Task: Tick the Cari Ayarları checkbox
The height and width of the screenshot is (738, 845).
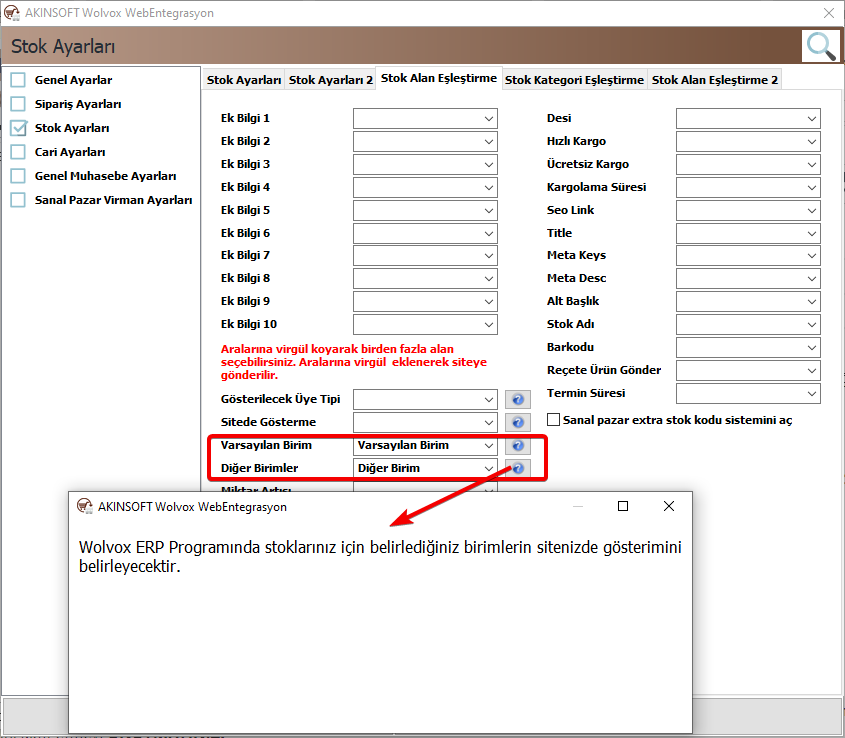Action: click(x=18, y=151)
